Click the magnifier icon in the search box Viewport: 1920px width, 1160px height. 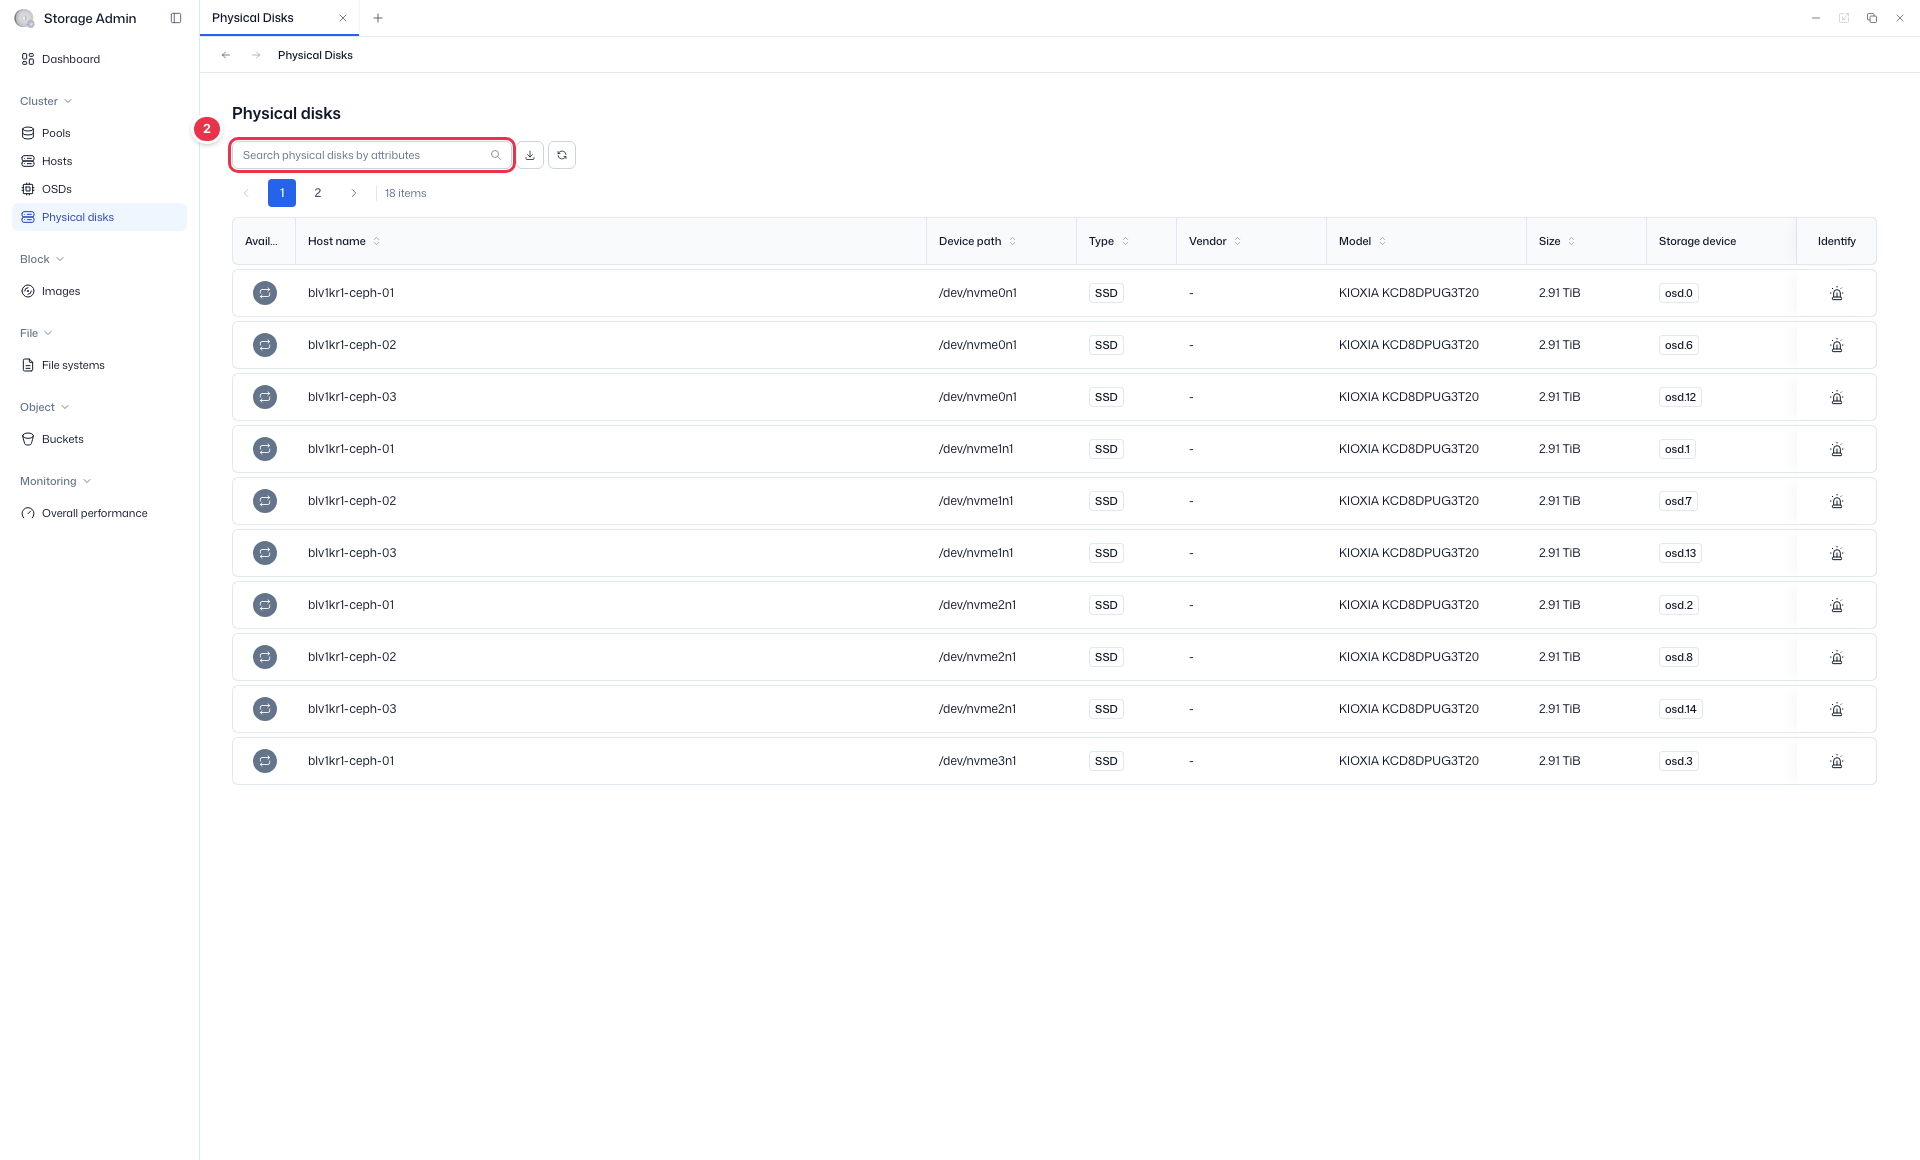pos(496,155)
